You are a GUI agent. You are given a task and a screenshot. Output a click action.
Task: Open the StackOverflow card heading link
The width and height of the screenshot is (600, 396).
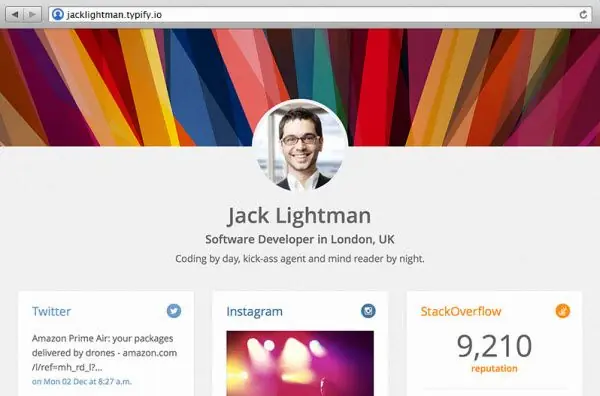[x=461, y=311]
